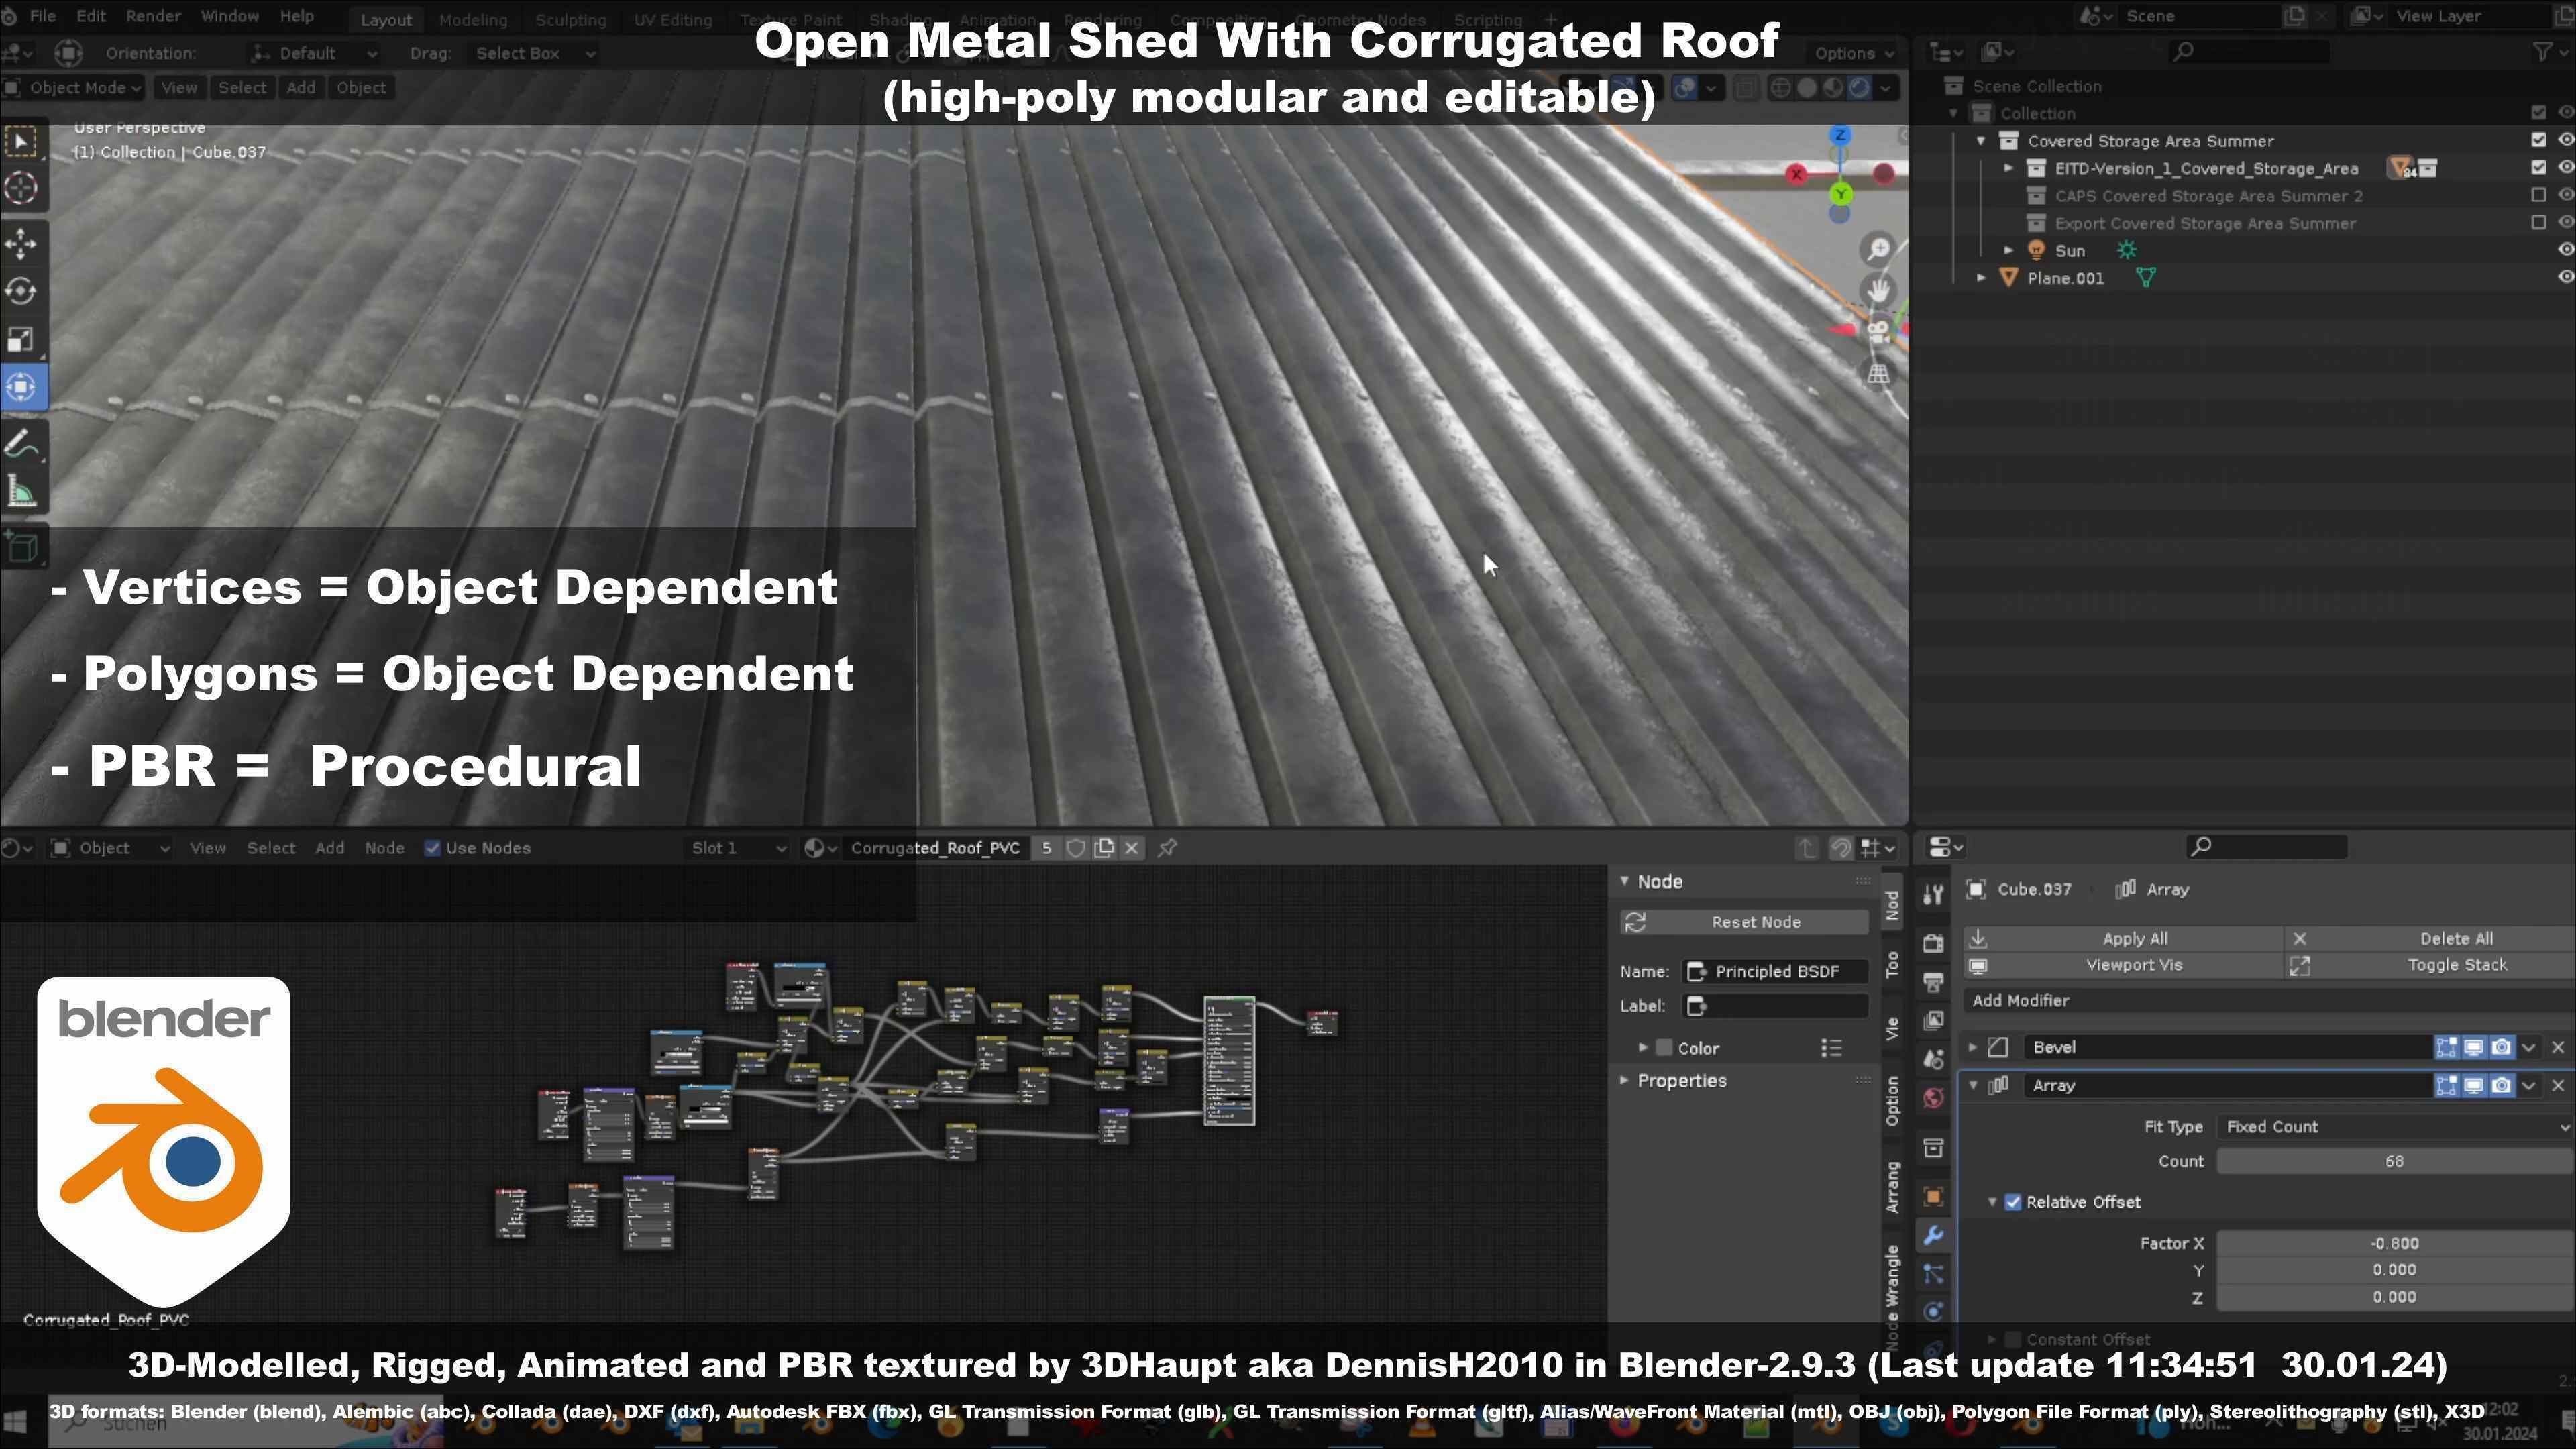Switch perspective/orthographic with the grid gizmo
The width and height of the screenshot is (2576, 1449).
(1878, 374)
